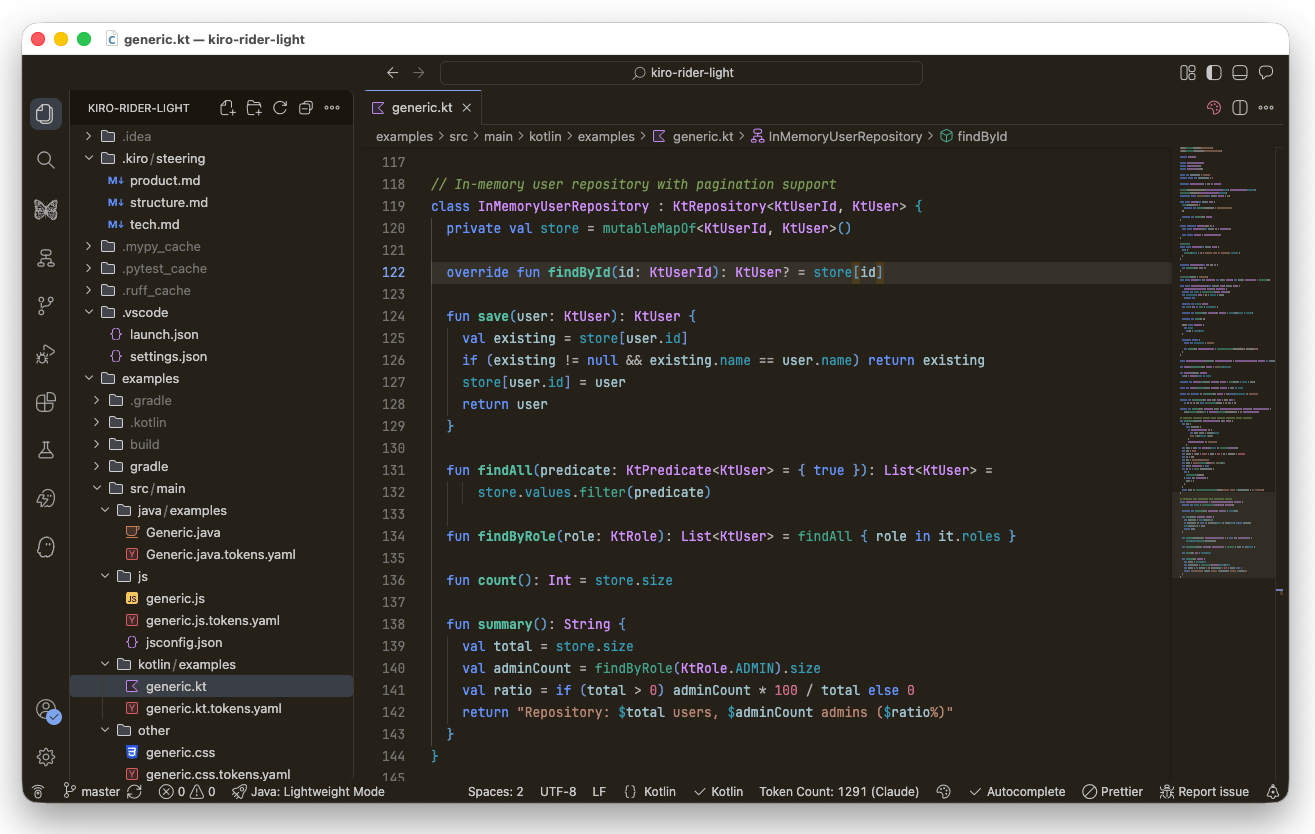
Task: Open the Accounts menu icon
Action: coord(46,710)
